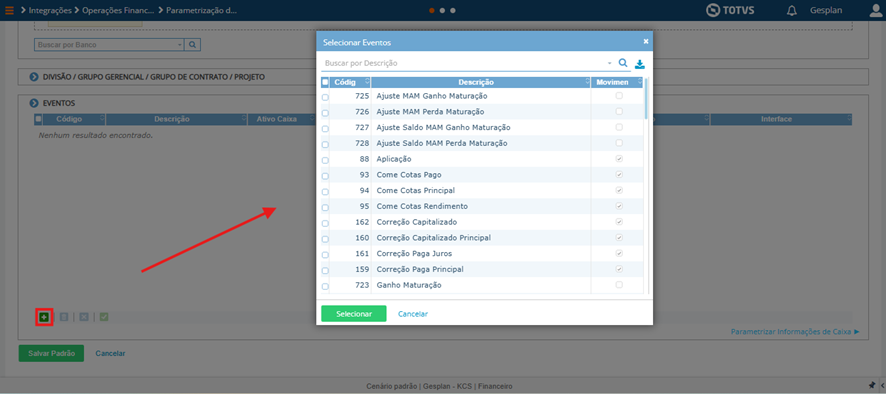Click the TOTVS logo

730,10
